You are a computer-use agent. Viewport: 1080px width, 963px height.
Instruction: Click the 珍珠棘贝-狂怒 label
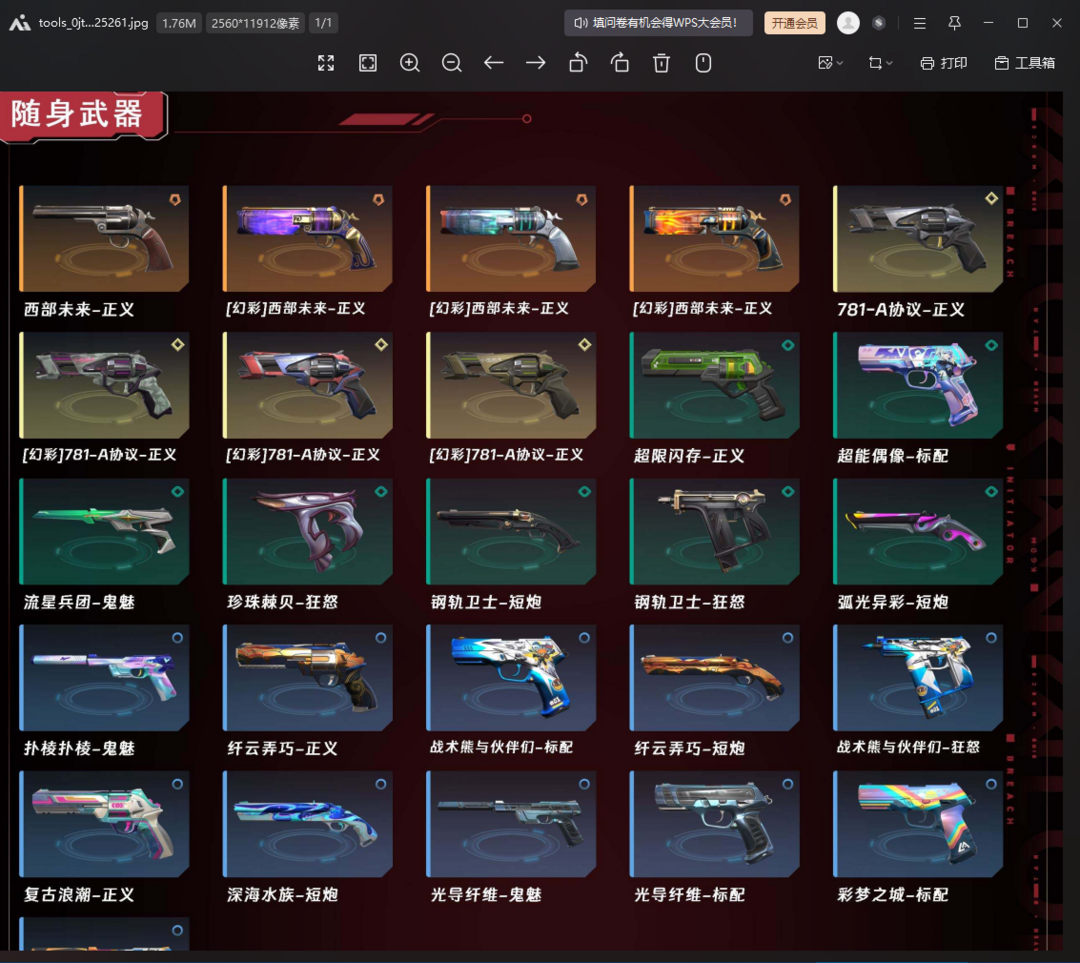[x=282, y=602]
